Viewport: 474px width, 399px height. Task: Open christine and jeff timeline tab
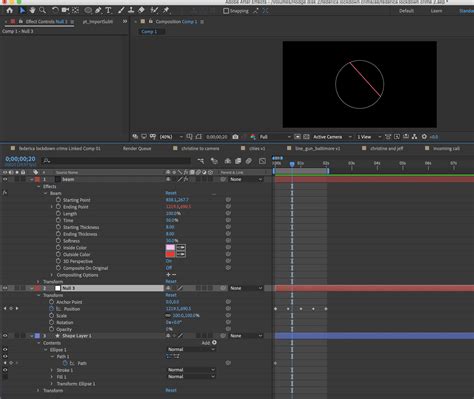(387, 148)
